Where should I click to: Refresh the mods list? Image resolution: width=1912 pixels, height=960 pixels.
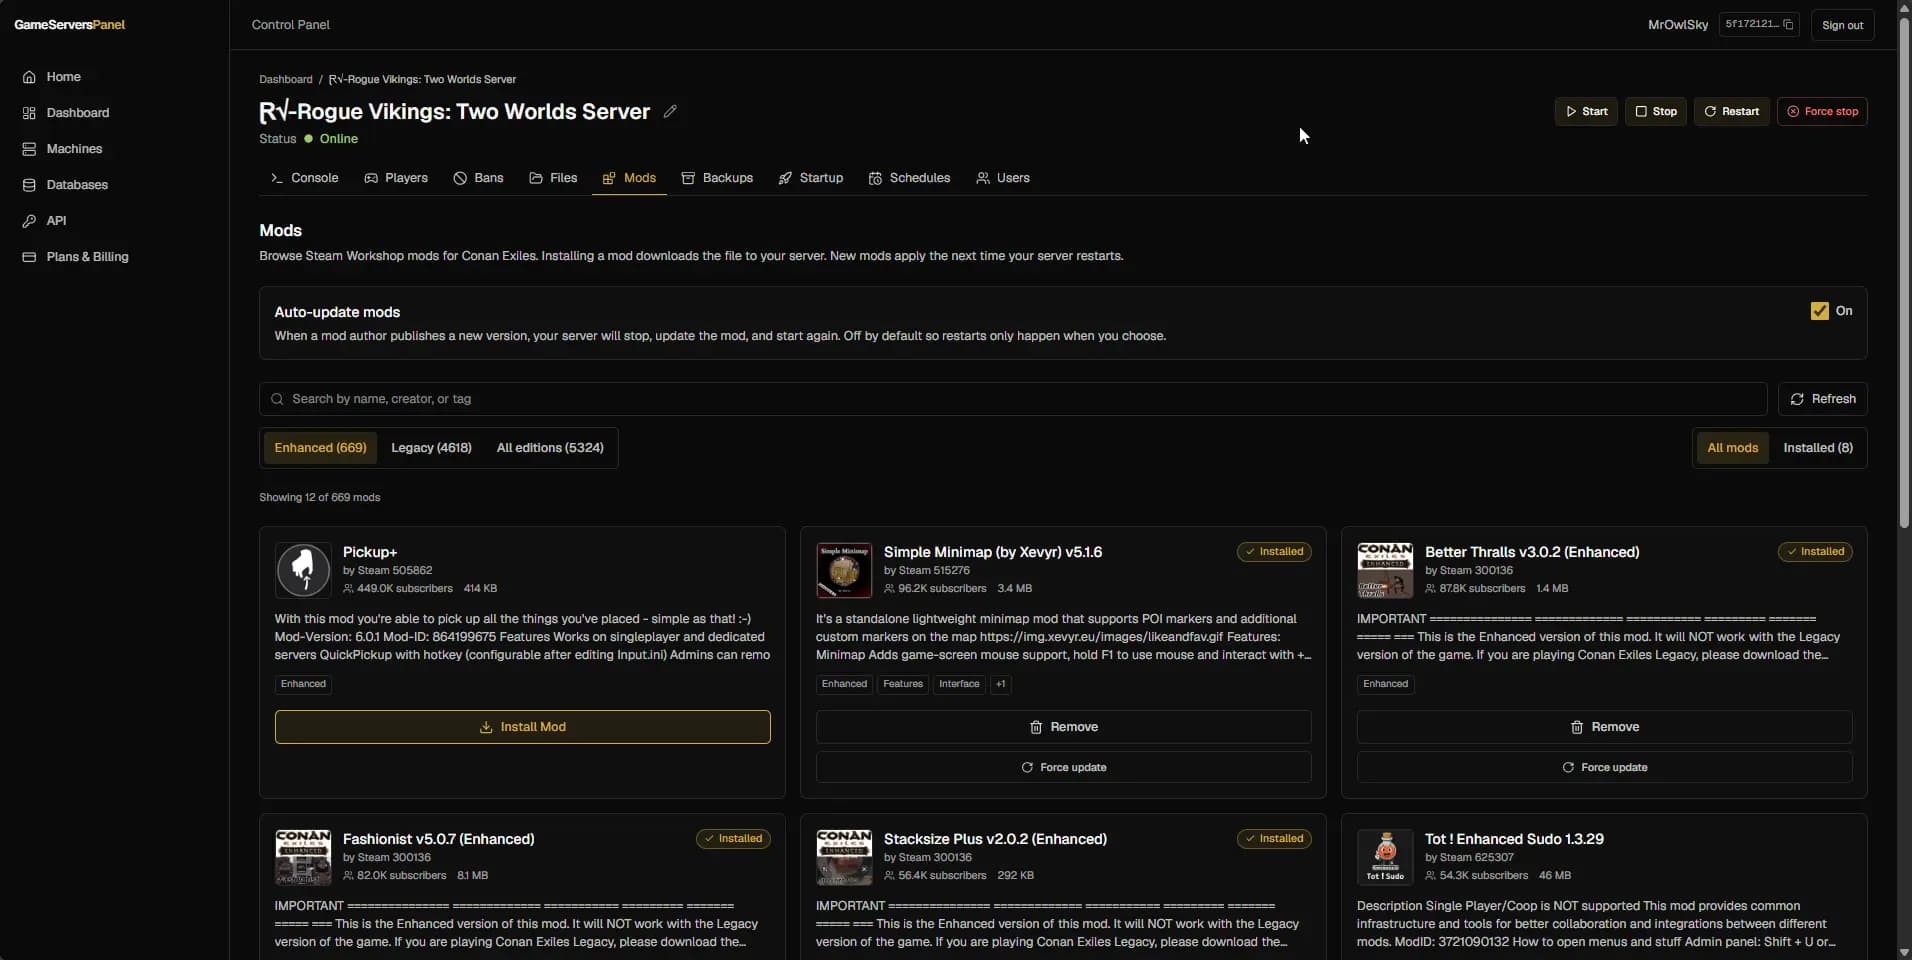(1822, 399)
